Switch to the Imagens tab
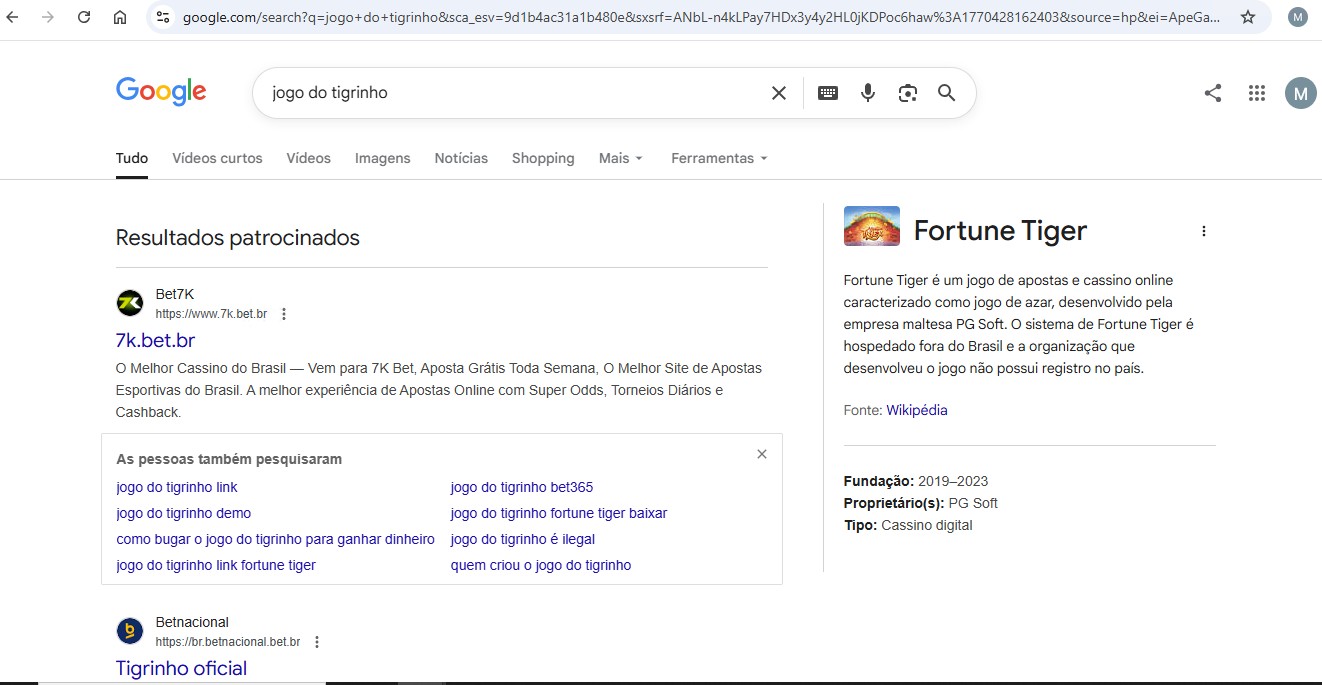The image size is (1322, 685). 382,158
